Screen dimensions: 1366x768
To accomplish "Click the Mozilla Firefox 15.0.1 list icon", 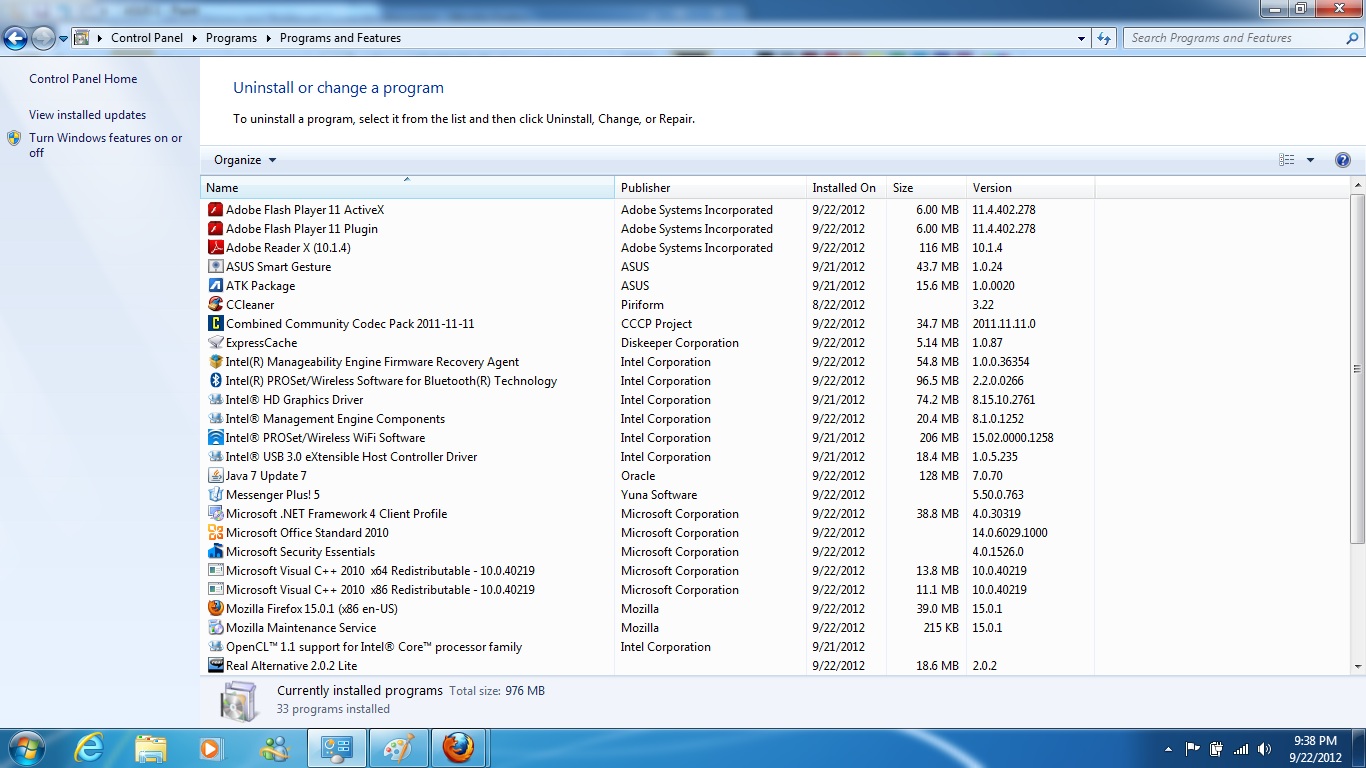I will (x=215, y=609).
